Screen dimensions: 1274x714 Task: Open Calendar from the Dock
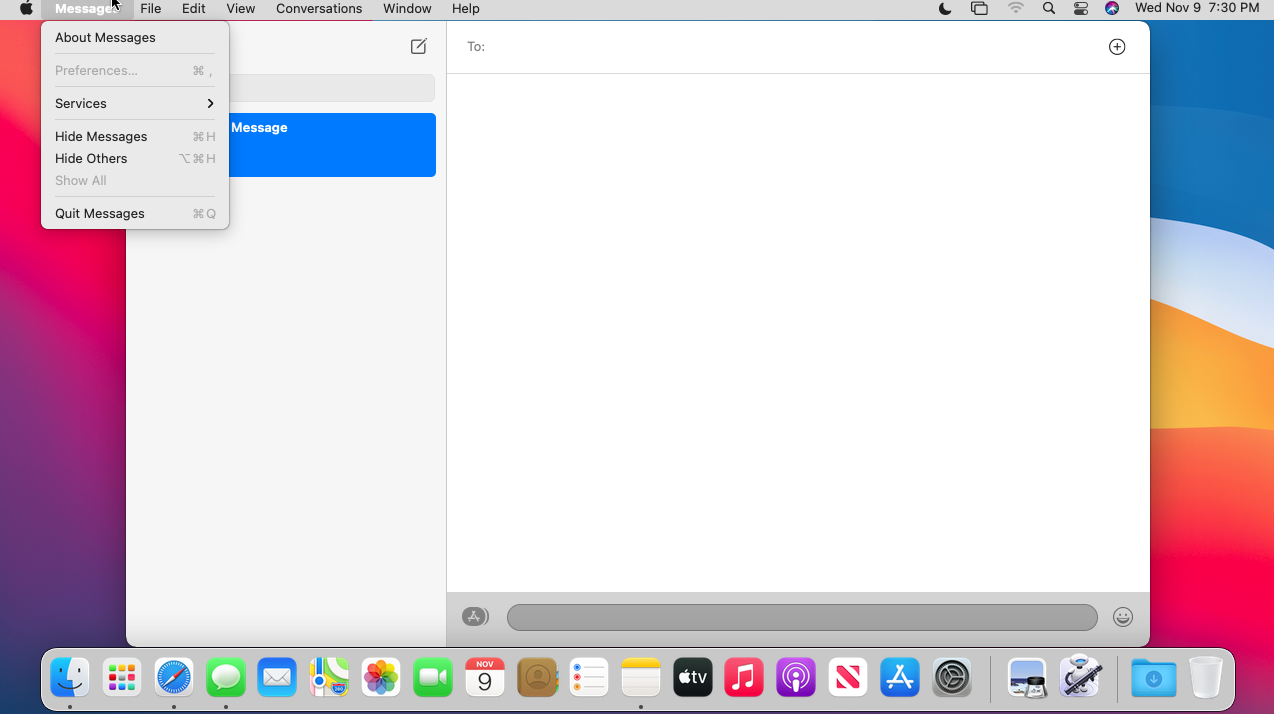(485, 678)
